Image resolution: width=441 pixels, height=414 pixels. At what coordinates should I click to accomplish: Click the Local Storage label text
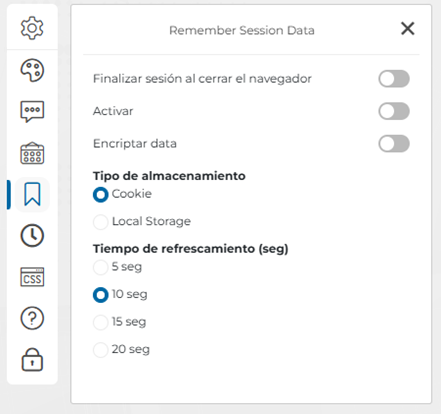coord(151,221)
